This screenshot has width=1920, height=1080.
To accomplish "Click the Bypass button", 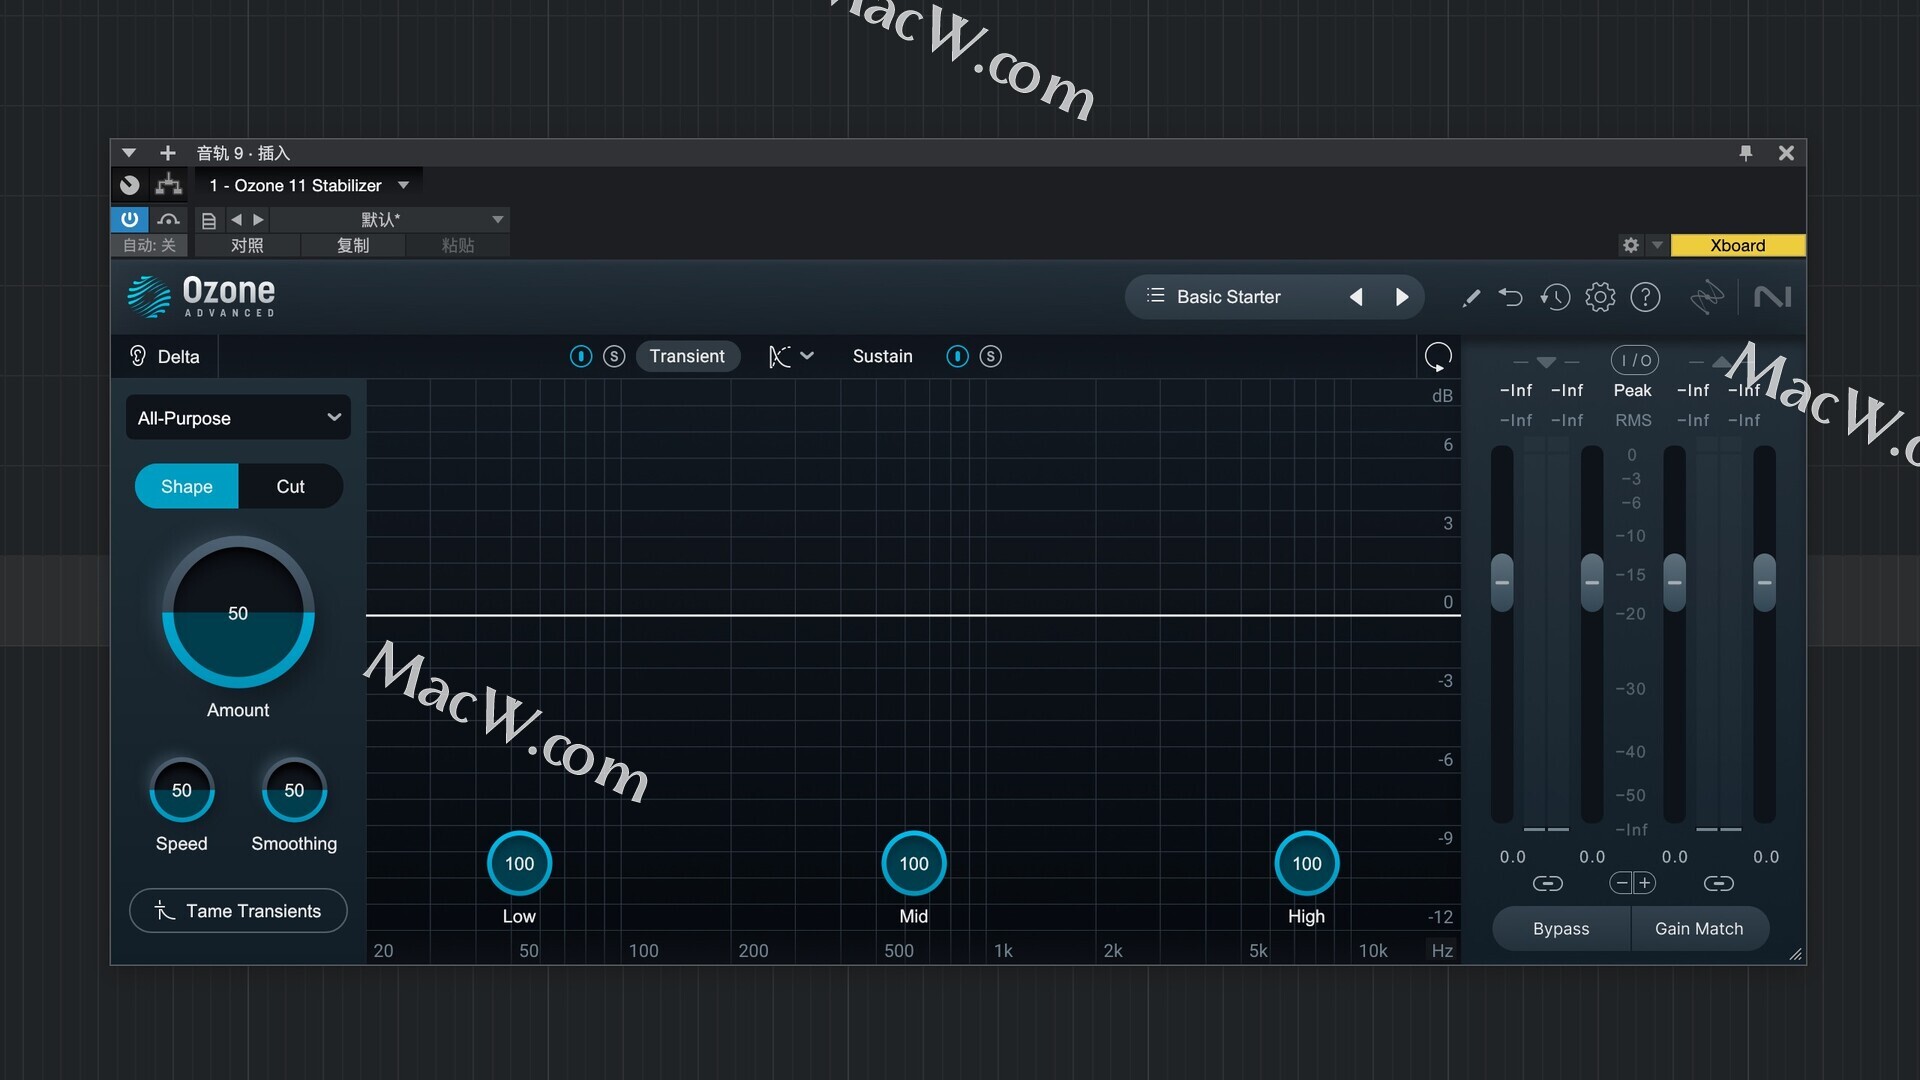I will (1561, 929).
